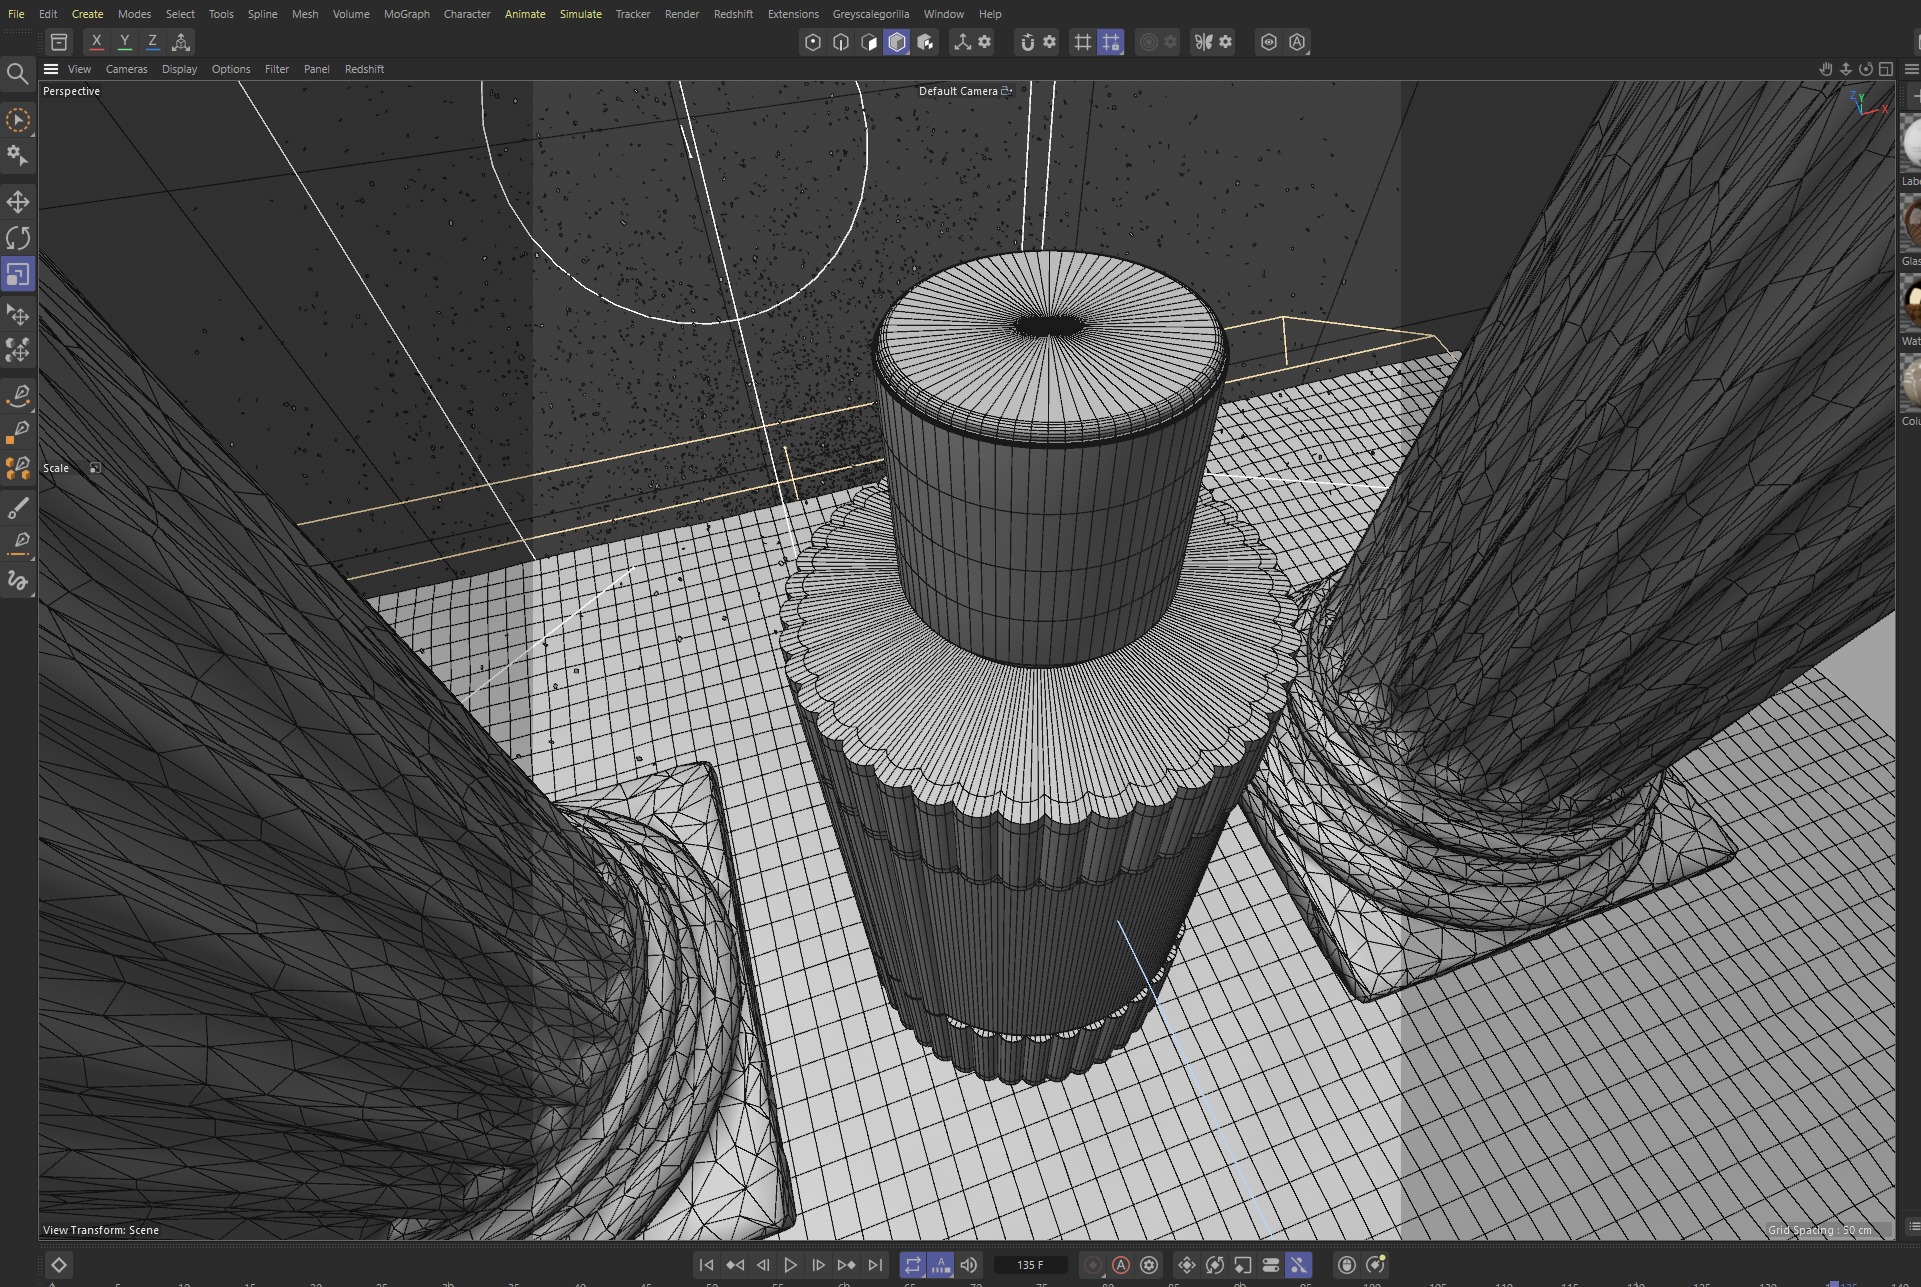Select the Glass material swatch

(x=1910, y=222)
